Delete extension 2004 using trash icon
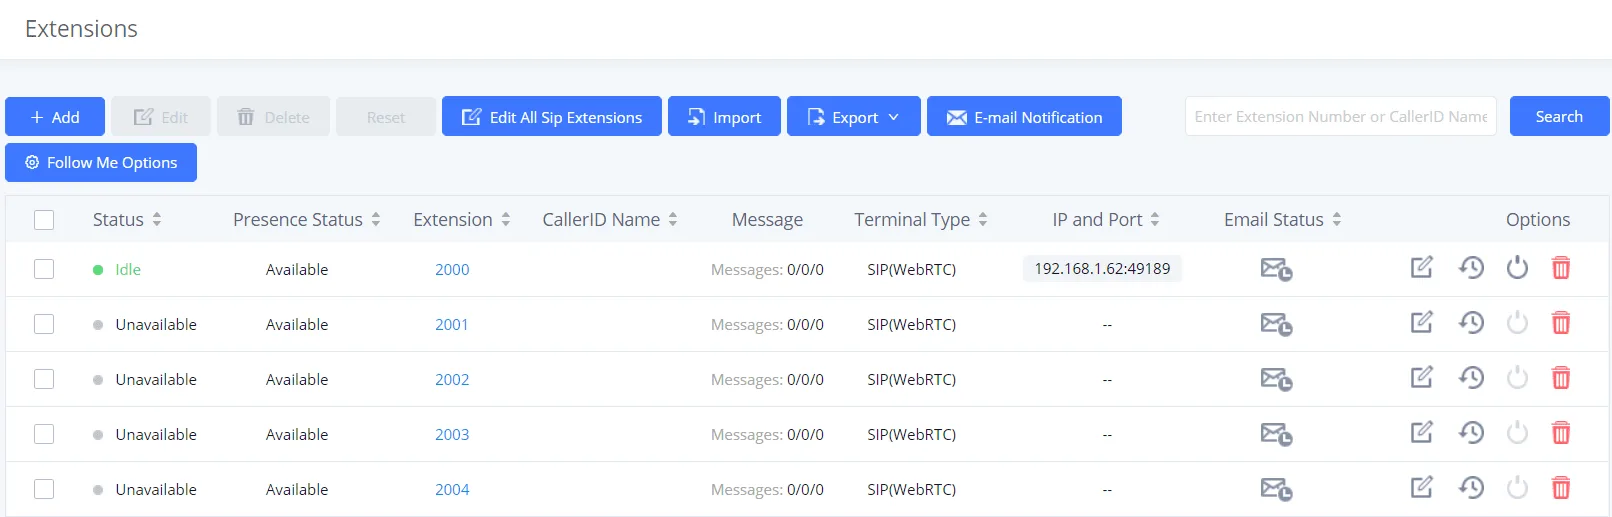The height and width of the screenshot is (517, 1612). (1560, 488)
